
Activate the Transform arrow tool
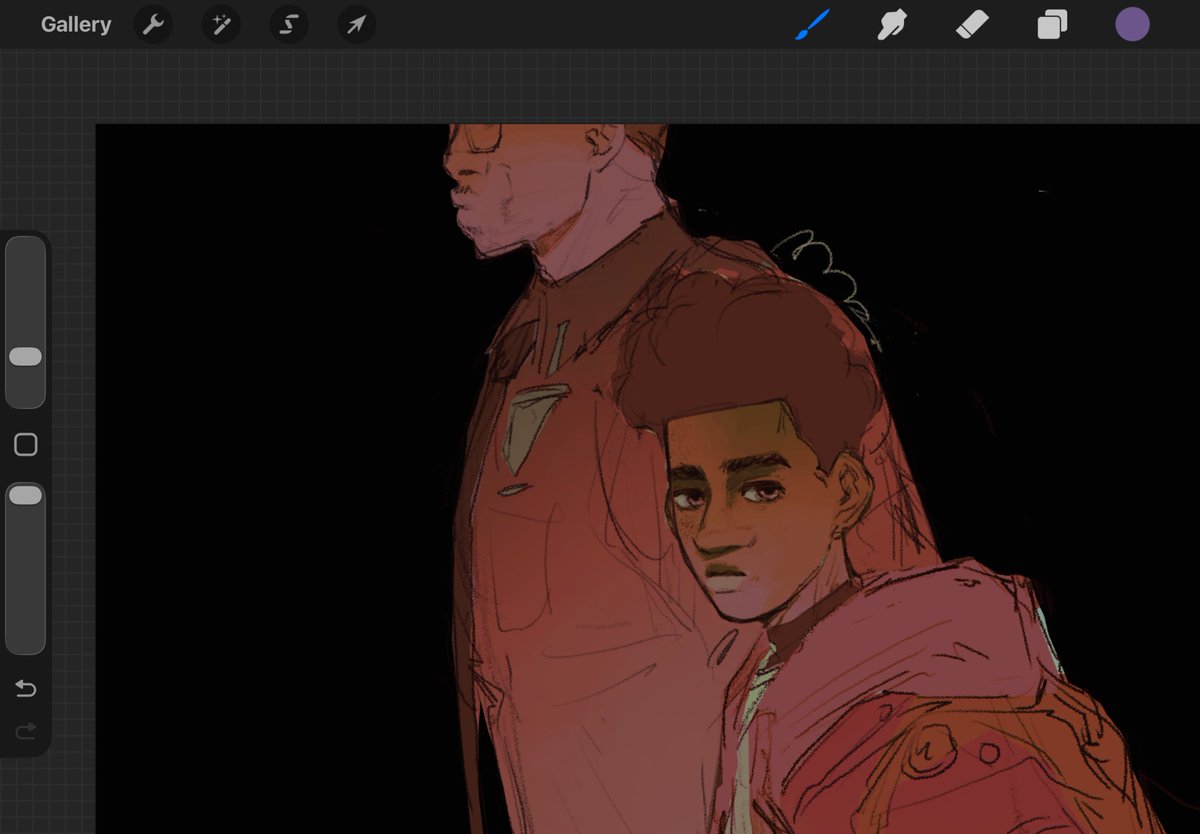click(357, 25)
